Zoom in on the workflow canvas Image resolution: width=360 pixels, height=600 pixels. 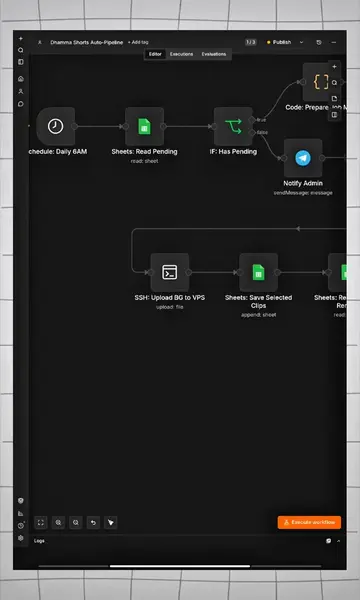click(58, 522)
